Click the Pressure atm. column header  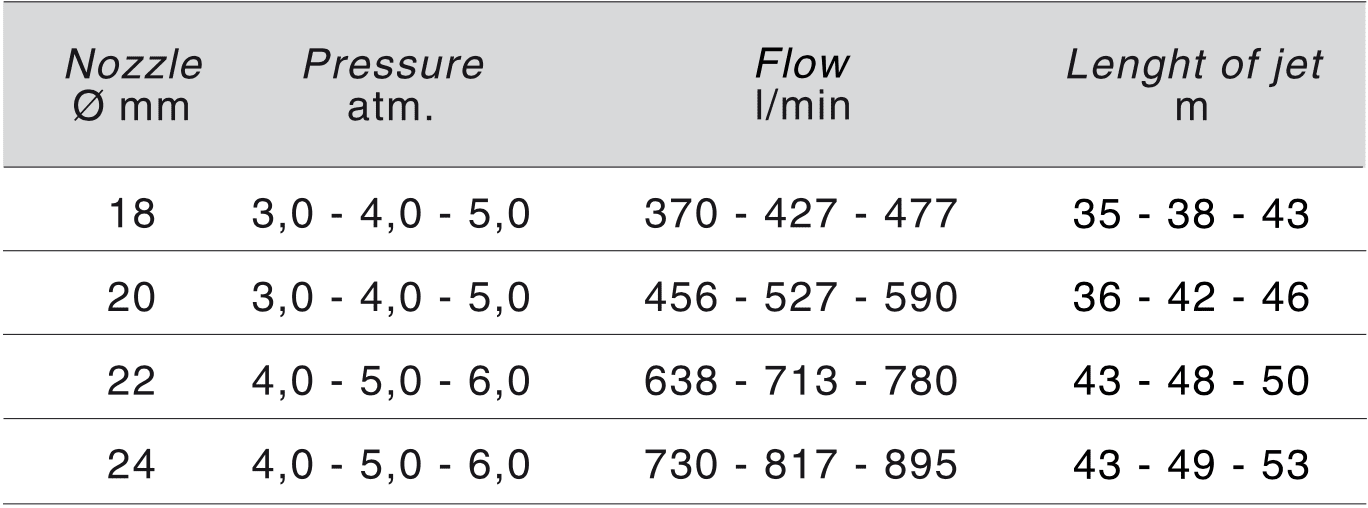click(x=393, y=85)
